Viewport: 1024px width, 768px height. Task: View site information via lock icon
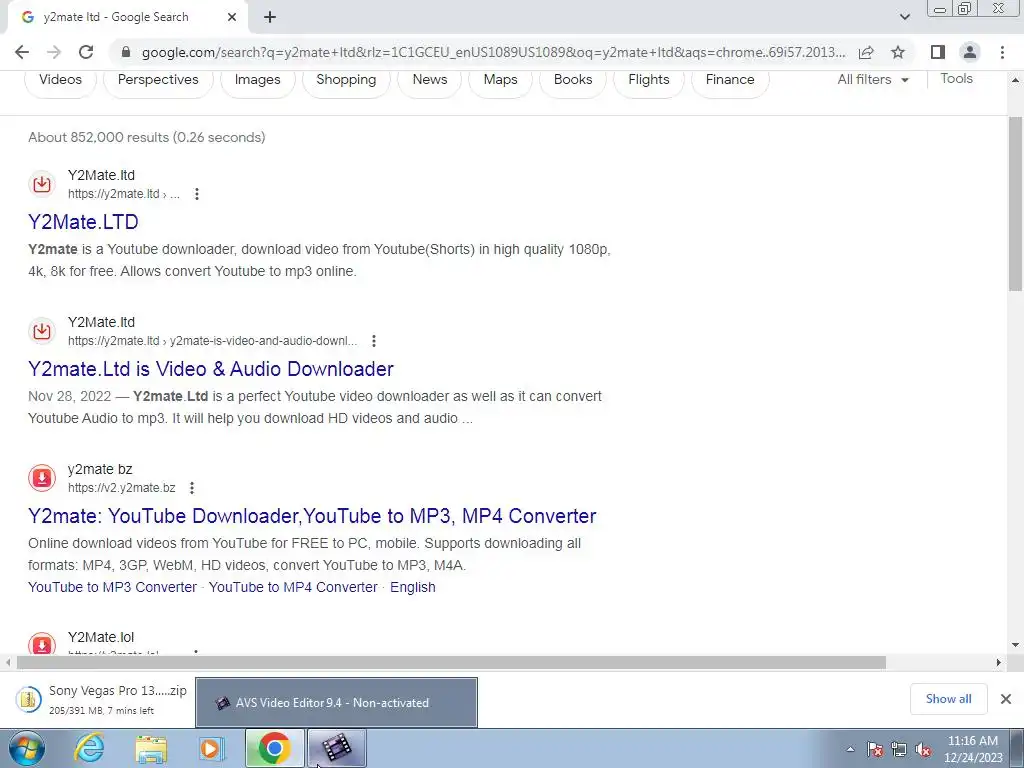click(x=126, y=52)
